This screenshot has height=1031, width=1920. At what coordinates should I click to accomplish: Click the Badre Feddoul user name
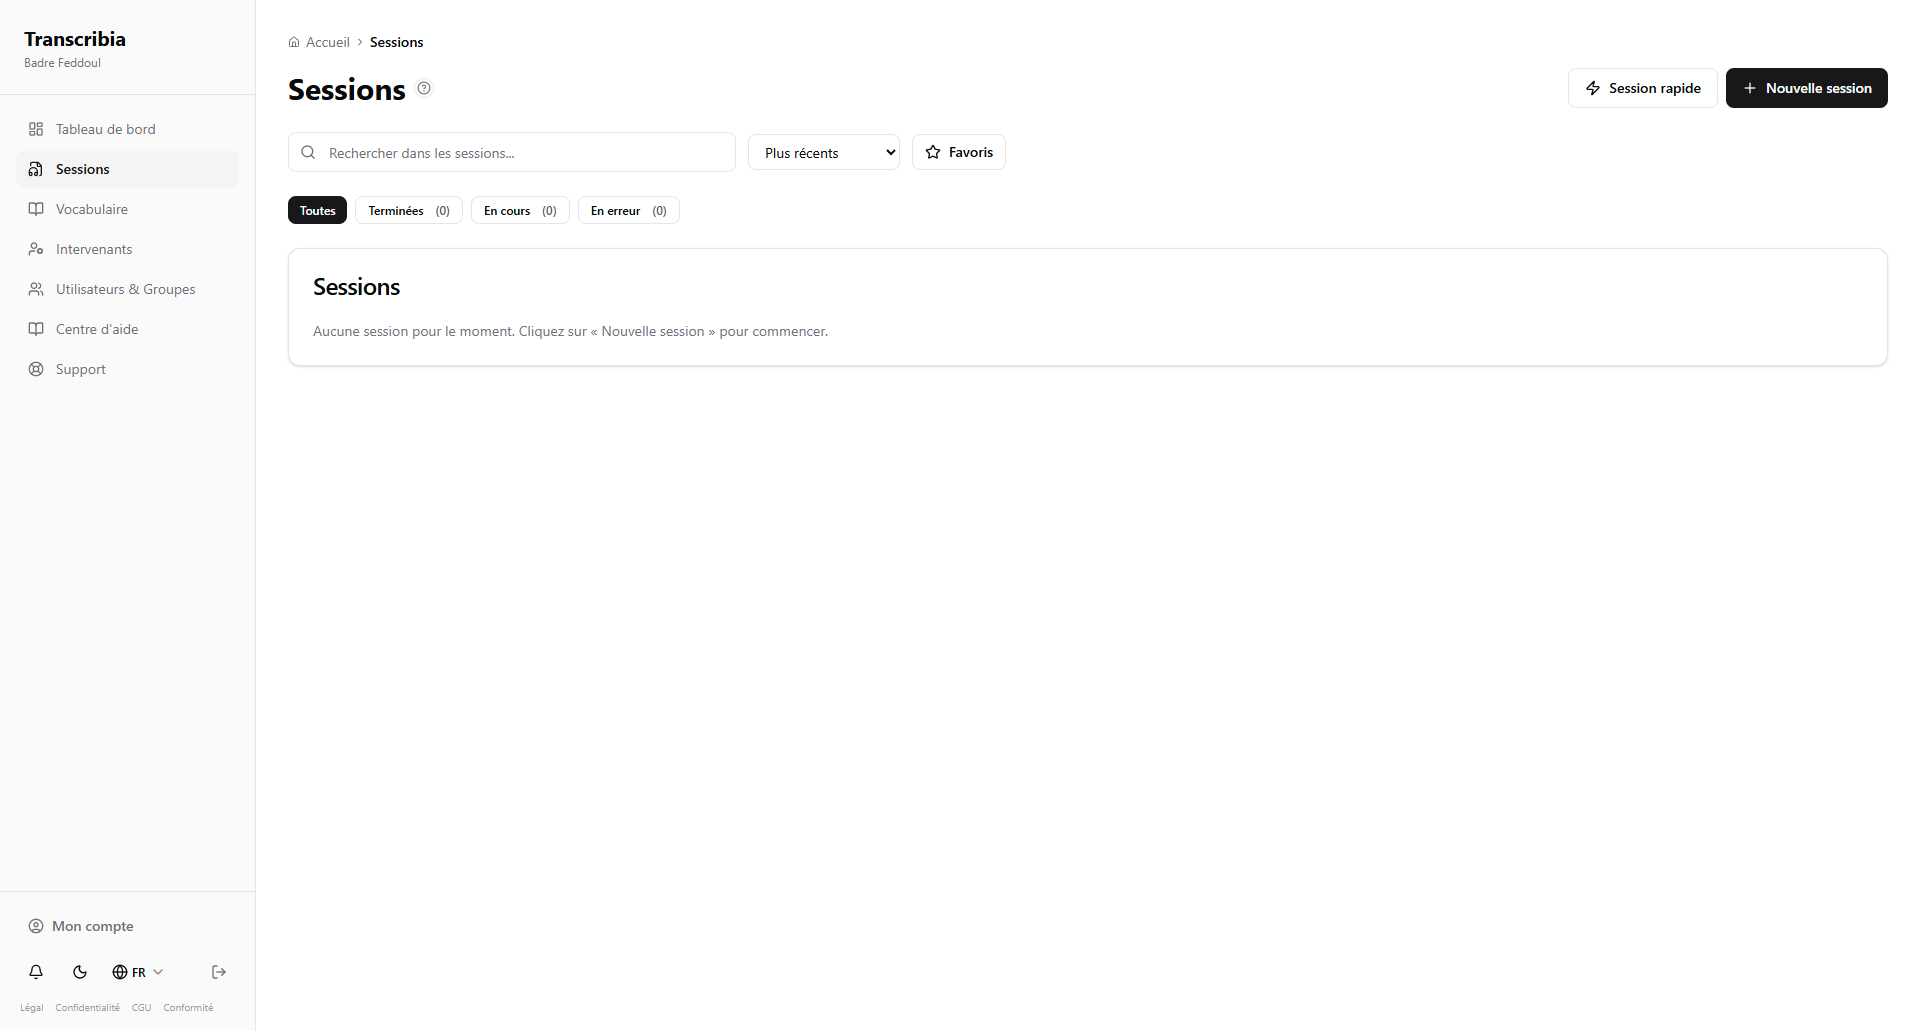[62, 63]
